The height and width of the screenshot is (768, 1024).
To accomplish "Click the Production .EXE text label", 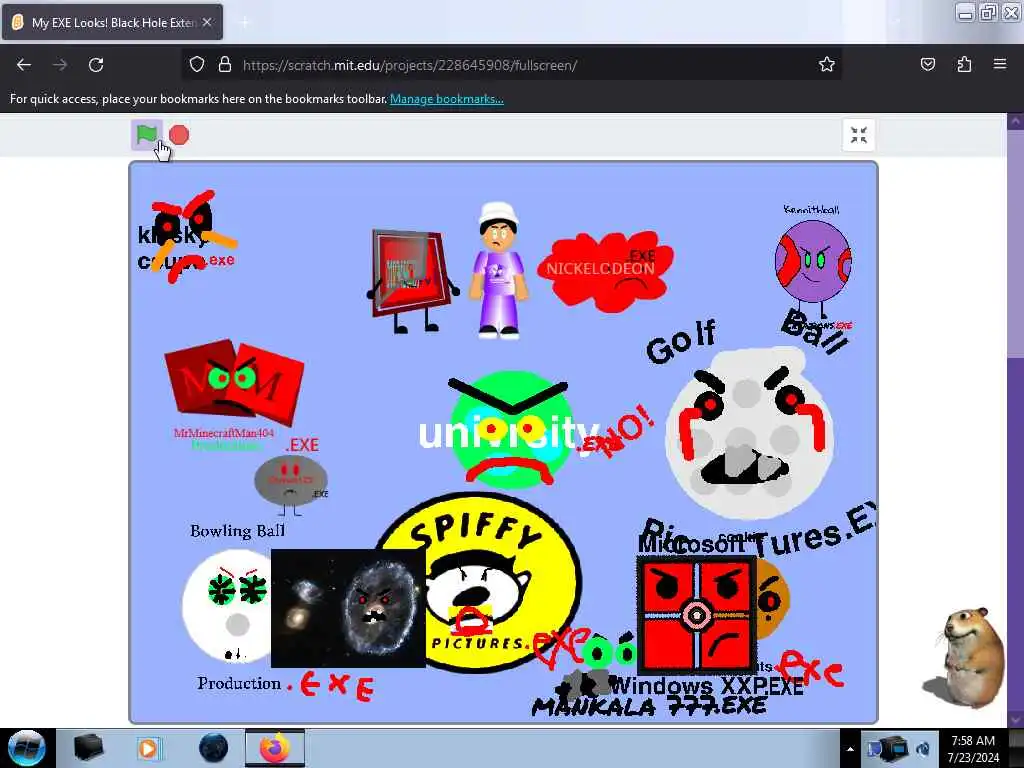I will (285, 686).
